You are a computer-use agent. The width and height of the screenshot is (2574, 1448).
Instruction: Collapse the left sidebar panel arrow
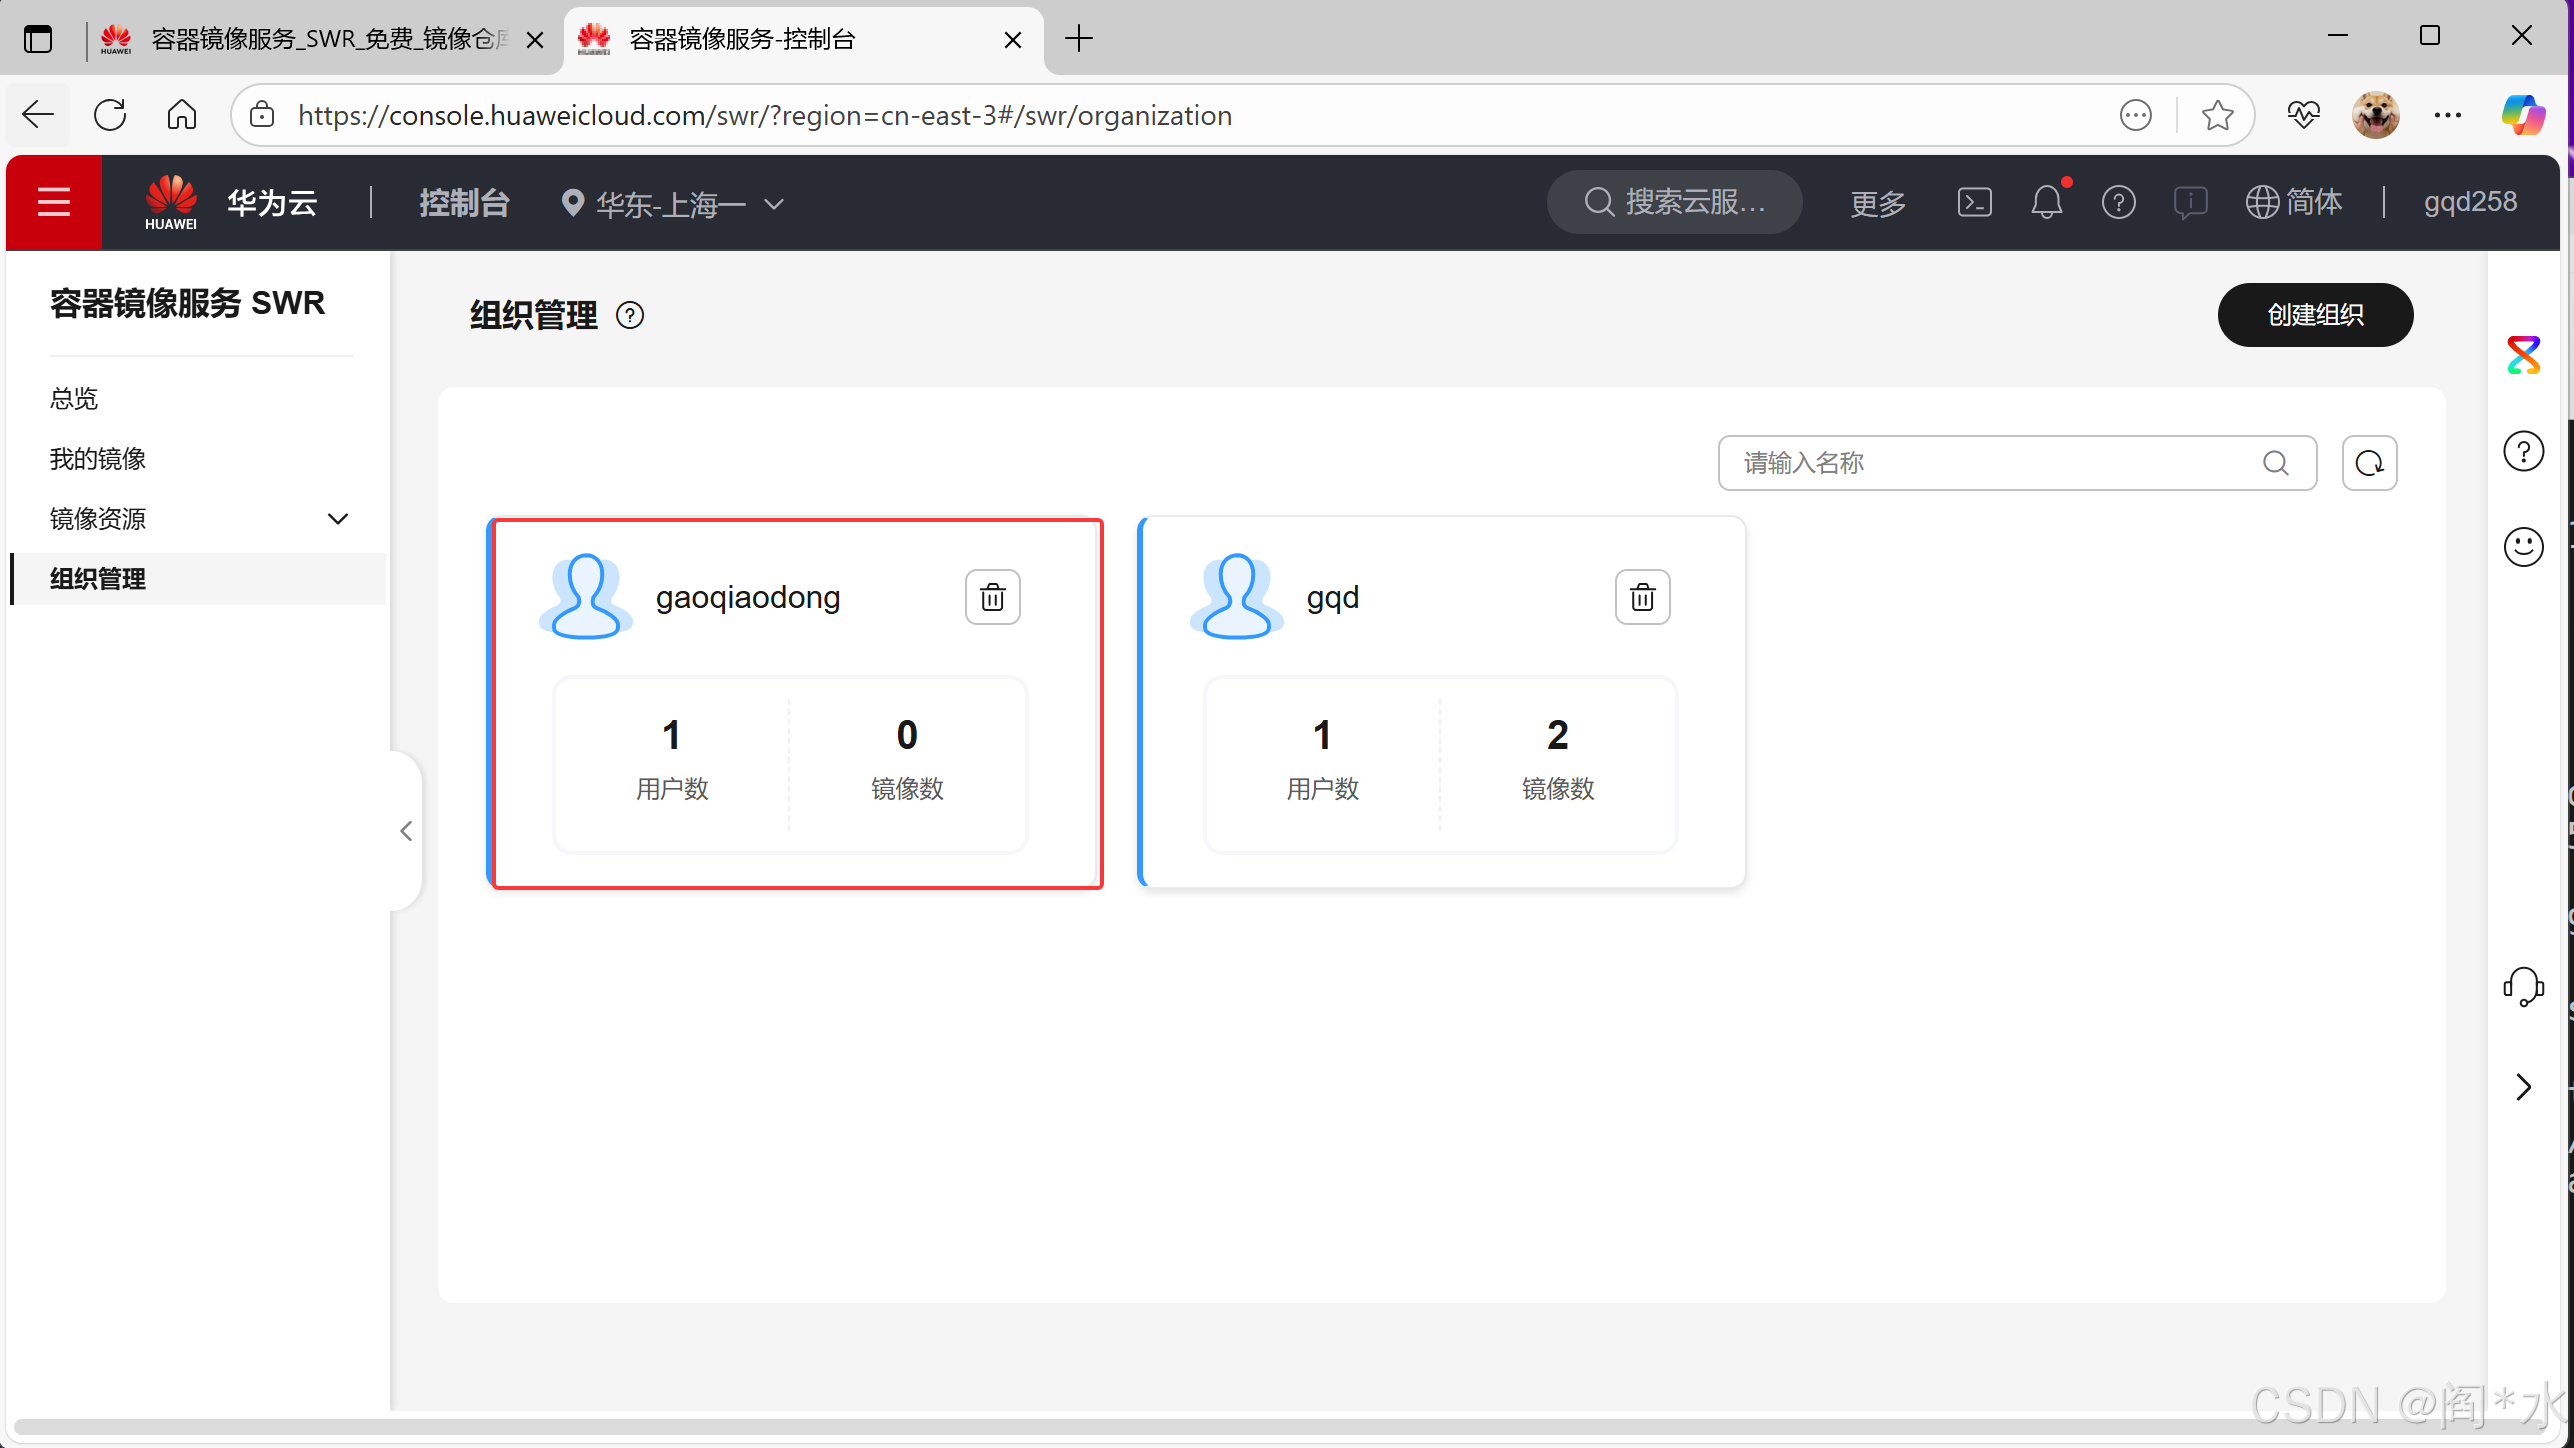click(x=406, y=831)
